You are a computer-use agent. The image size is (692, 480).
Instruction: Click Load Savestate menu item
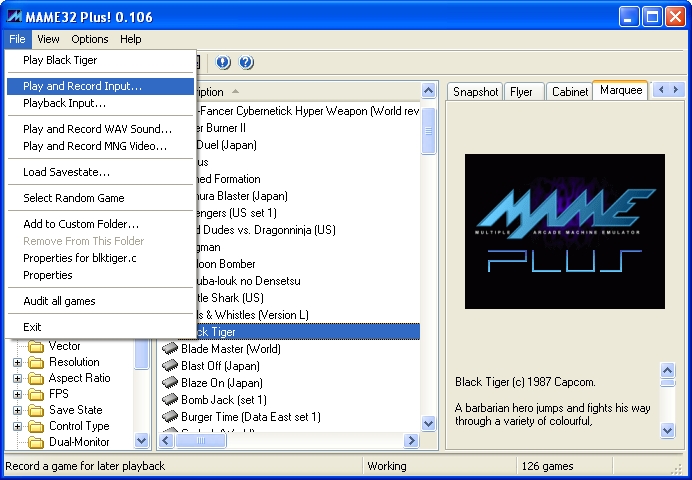(x=67, y=172)
